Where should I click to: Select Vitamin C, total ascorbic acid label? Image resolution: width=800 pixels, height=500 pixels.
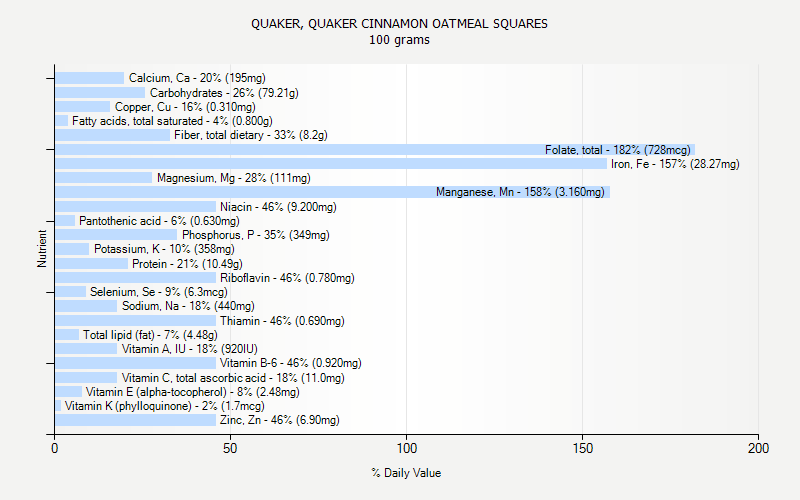coord(233,378)
